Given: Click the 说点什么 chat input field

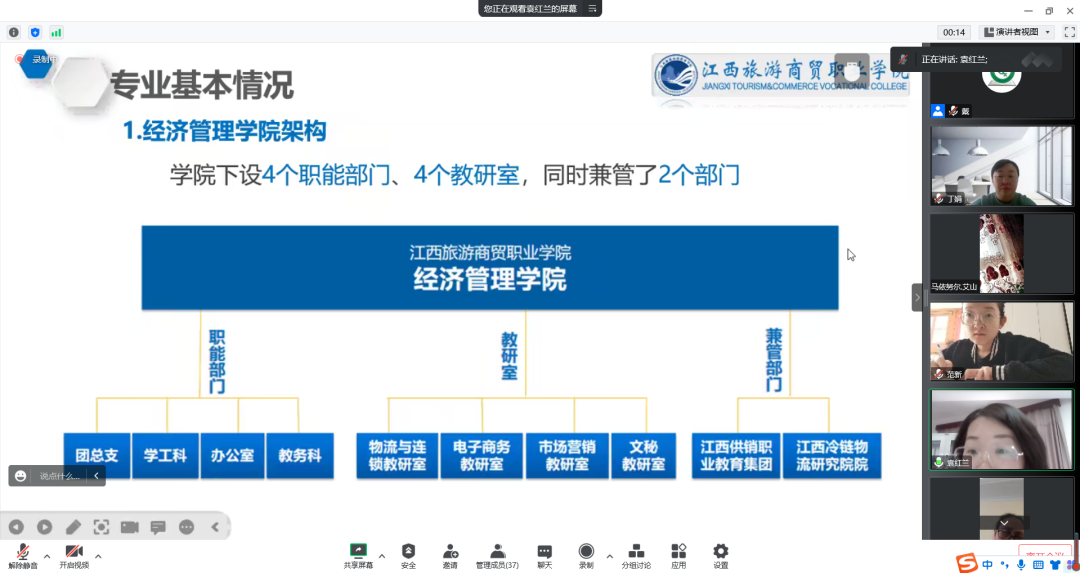Looking at the screenshot, I should point(60,476).
